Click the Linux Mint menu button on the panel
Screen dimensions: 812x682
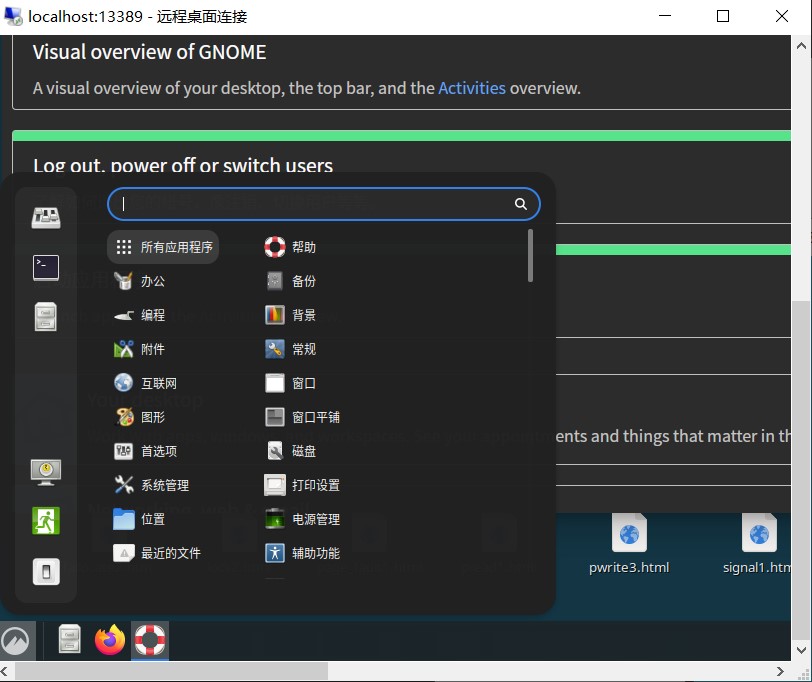click(16, 641)
